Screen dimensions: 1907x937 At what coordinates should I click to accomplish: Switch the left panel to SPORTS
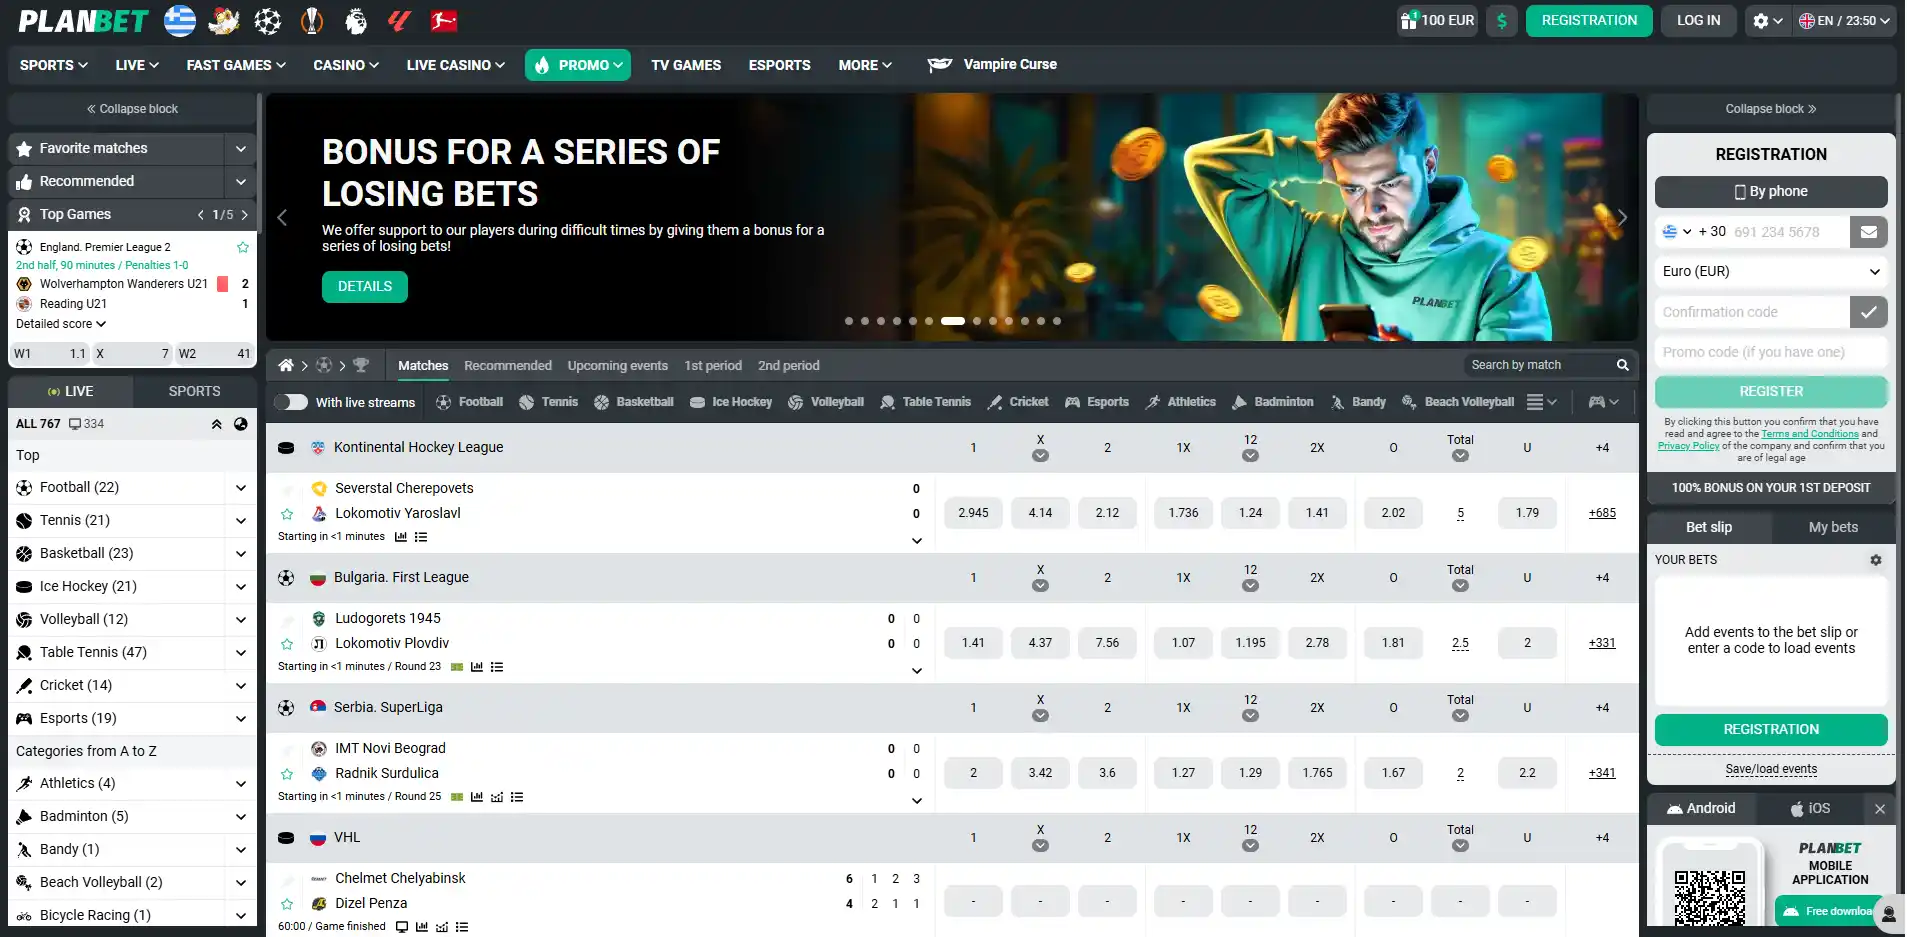(x=194, y=391)
